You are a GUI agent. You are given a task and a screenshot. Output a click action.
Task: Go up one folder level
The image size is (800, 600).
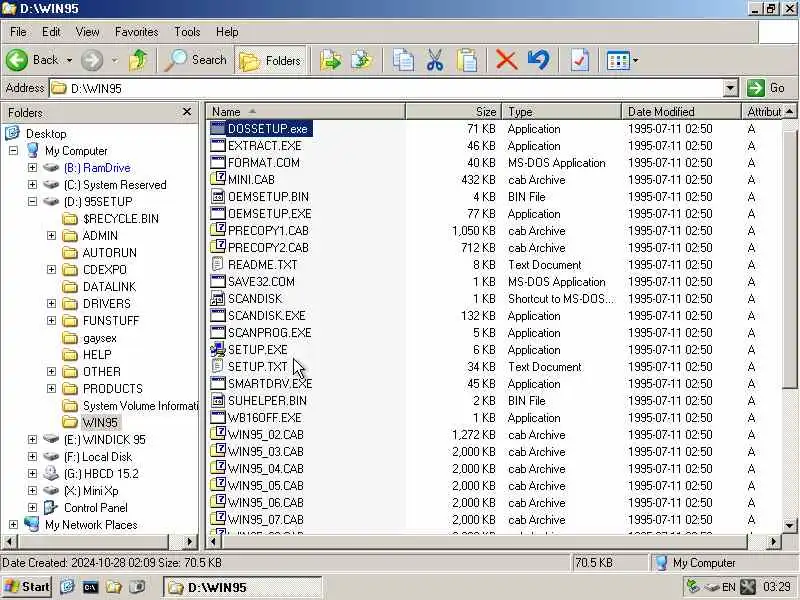click(x=138, y=60)
